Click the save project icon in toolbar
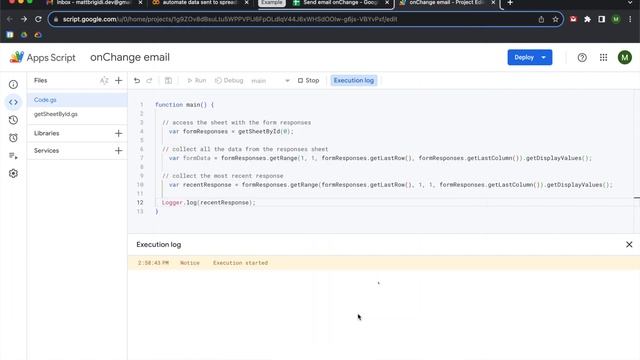Viewport: 640px width, 360px height. pos(168,80)
